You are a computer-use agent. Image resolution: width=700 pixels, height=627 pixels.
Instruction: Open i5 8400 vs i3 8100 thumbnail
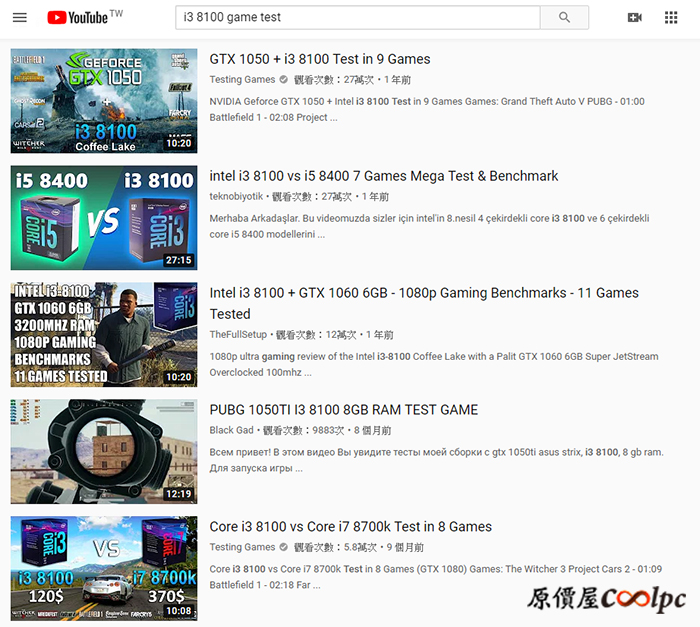click(x=104, y=218)
